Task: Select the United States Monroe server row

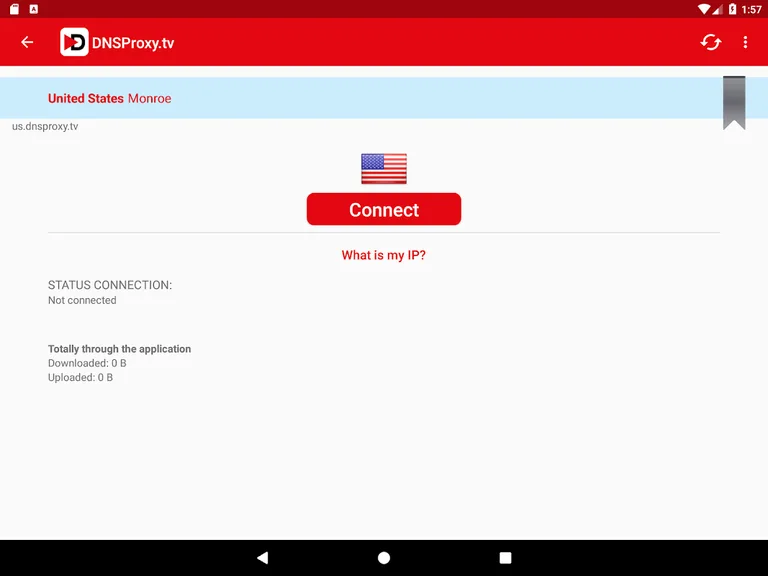Action: point(384,98)
